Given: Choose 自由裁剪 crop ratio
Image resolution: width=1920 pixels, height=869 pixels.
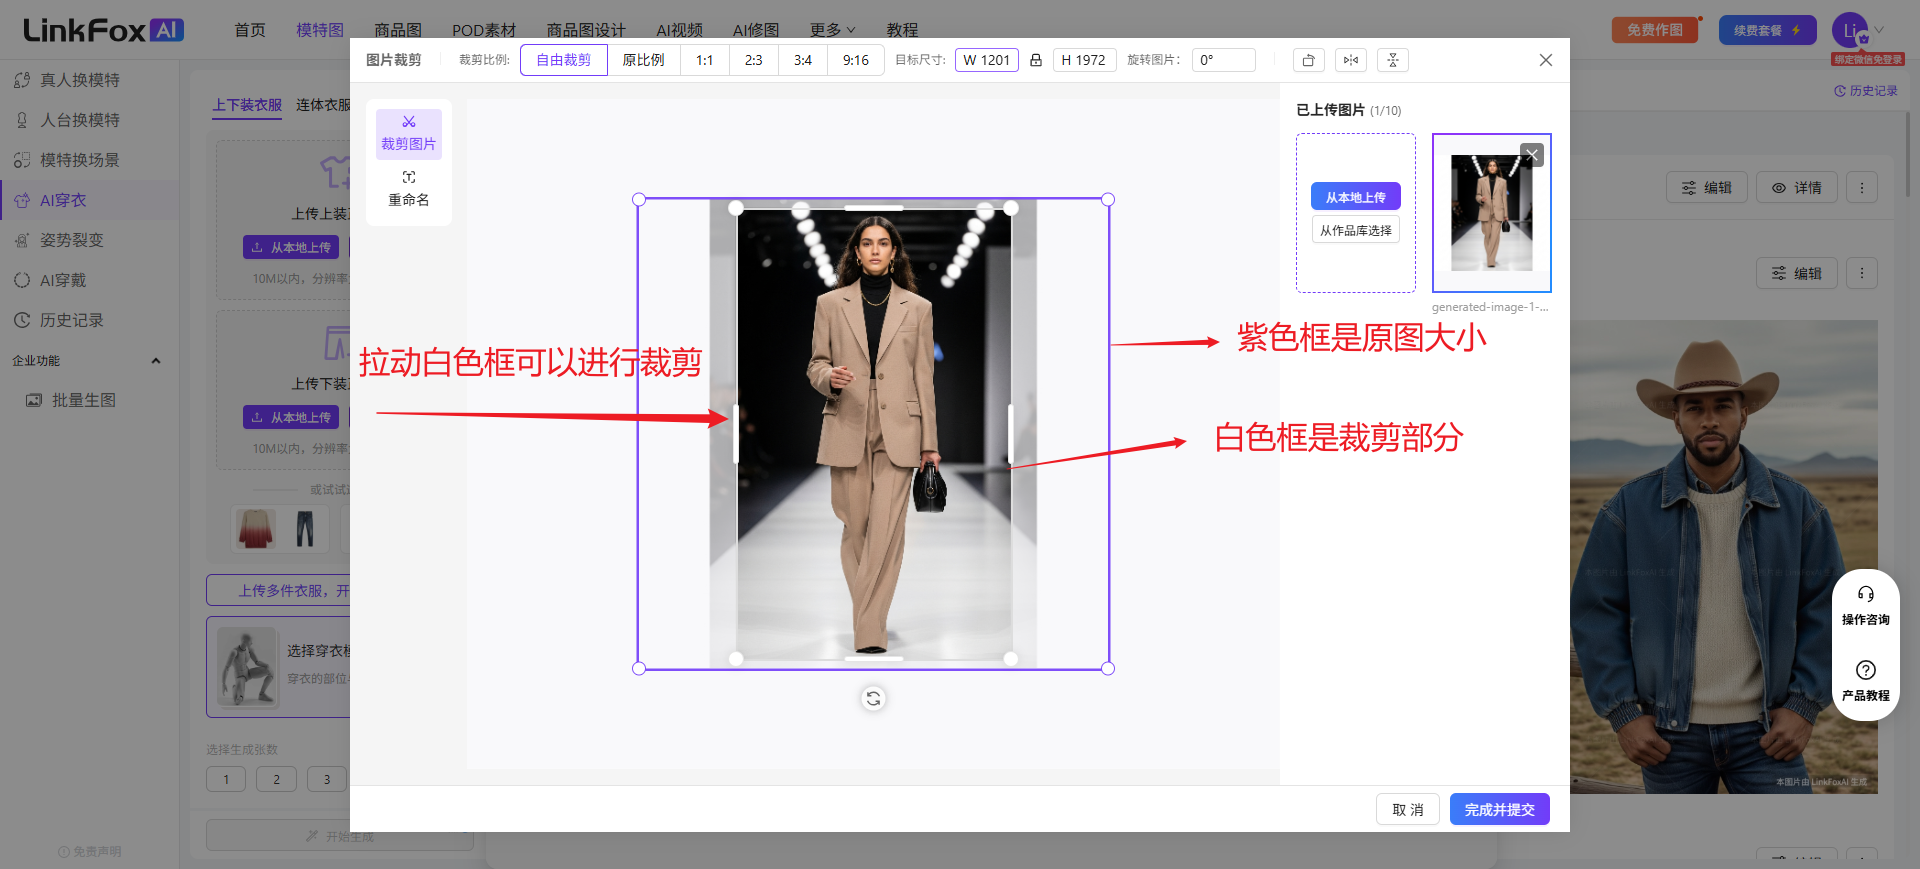Looking at the screenshot, I should 564,60.
